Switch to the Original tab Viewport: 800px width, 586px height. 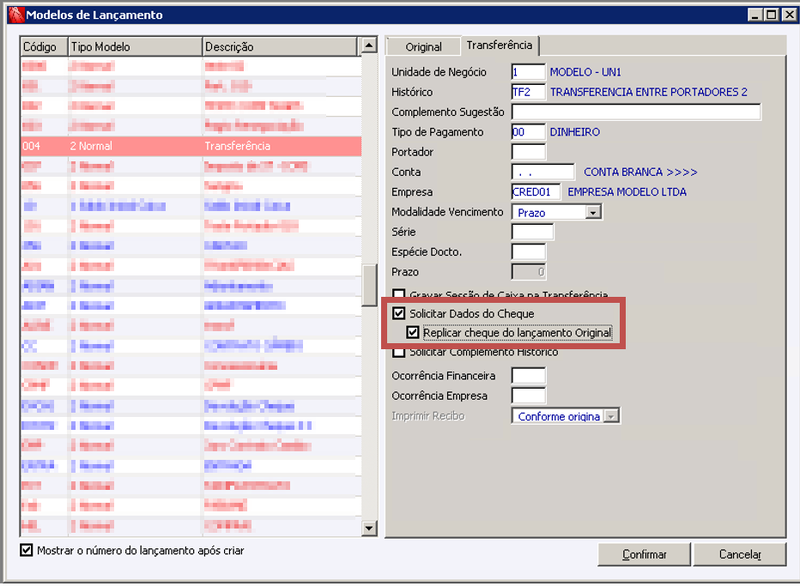point(423,47)
